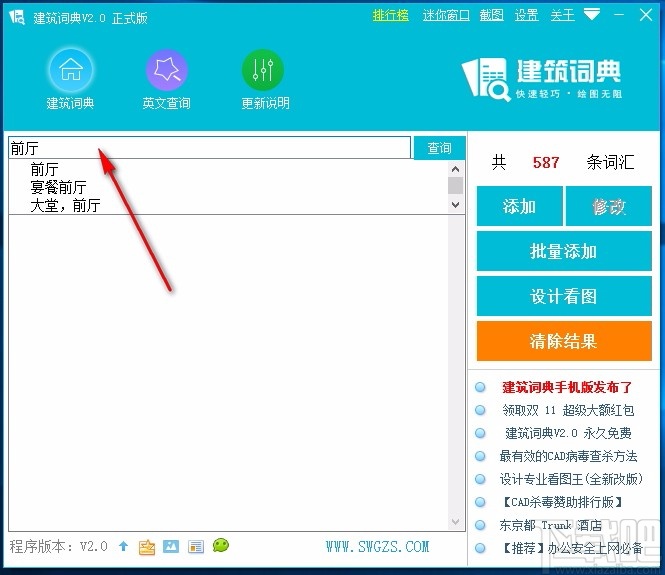
Task: Click the 查询 search button
Action: tap(439, 148)
